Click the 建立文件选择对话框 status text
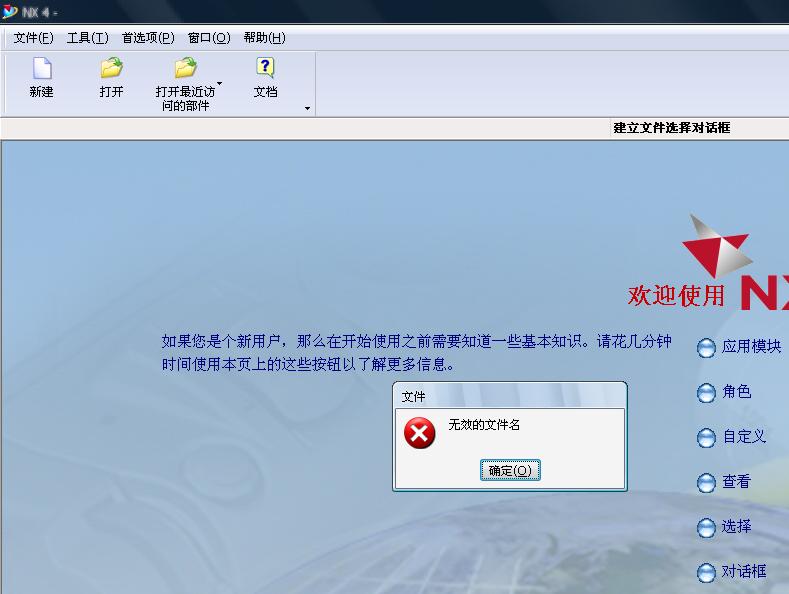Screen dimensions: 789x594 pos(672,128)
